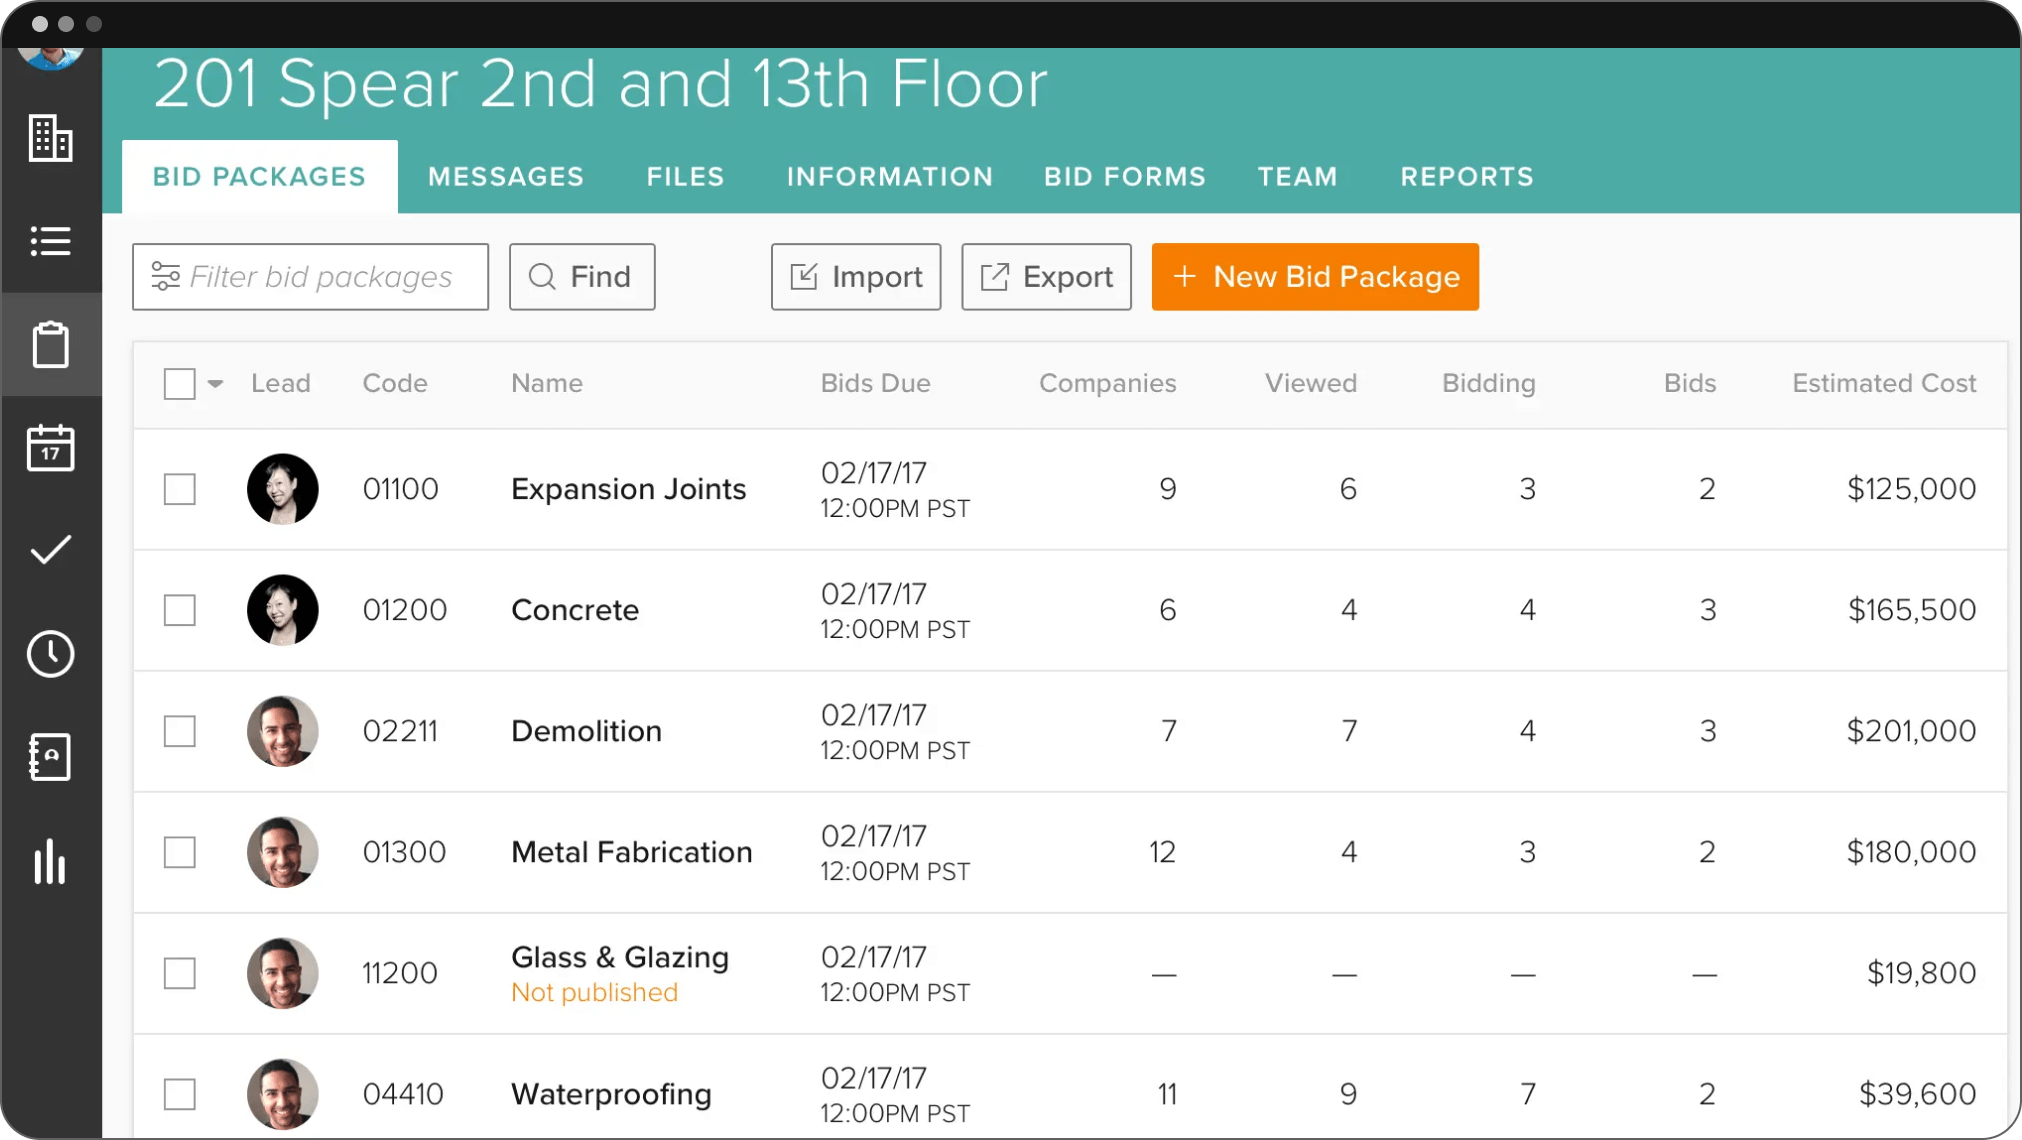The height and width of the screenshot is (1140, 2022).
Task: Open the Bid Forms tab
Action: point(1125,177)
